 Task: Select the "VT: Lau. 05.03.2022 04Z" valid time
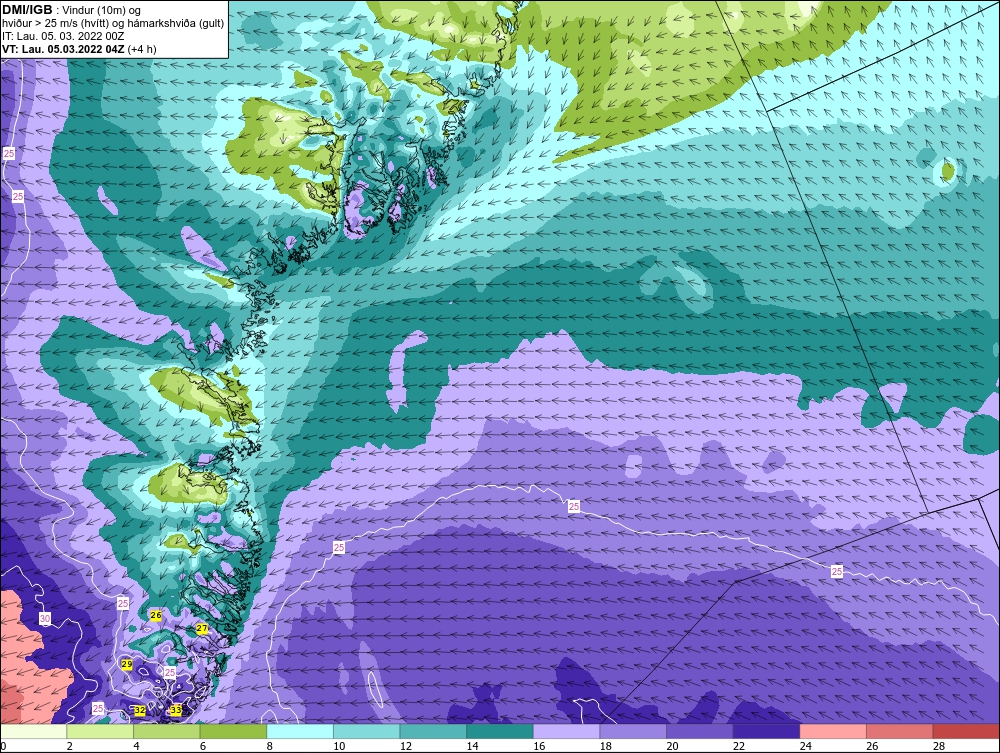coord(63,48)
